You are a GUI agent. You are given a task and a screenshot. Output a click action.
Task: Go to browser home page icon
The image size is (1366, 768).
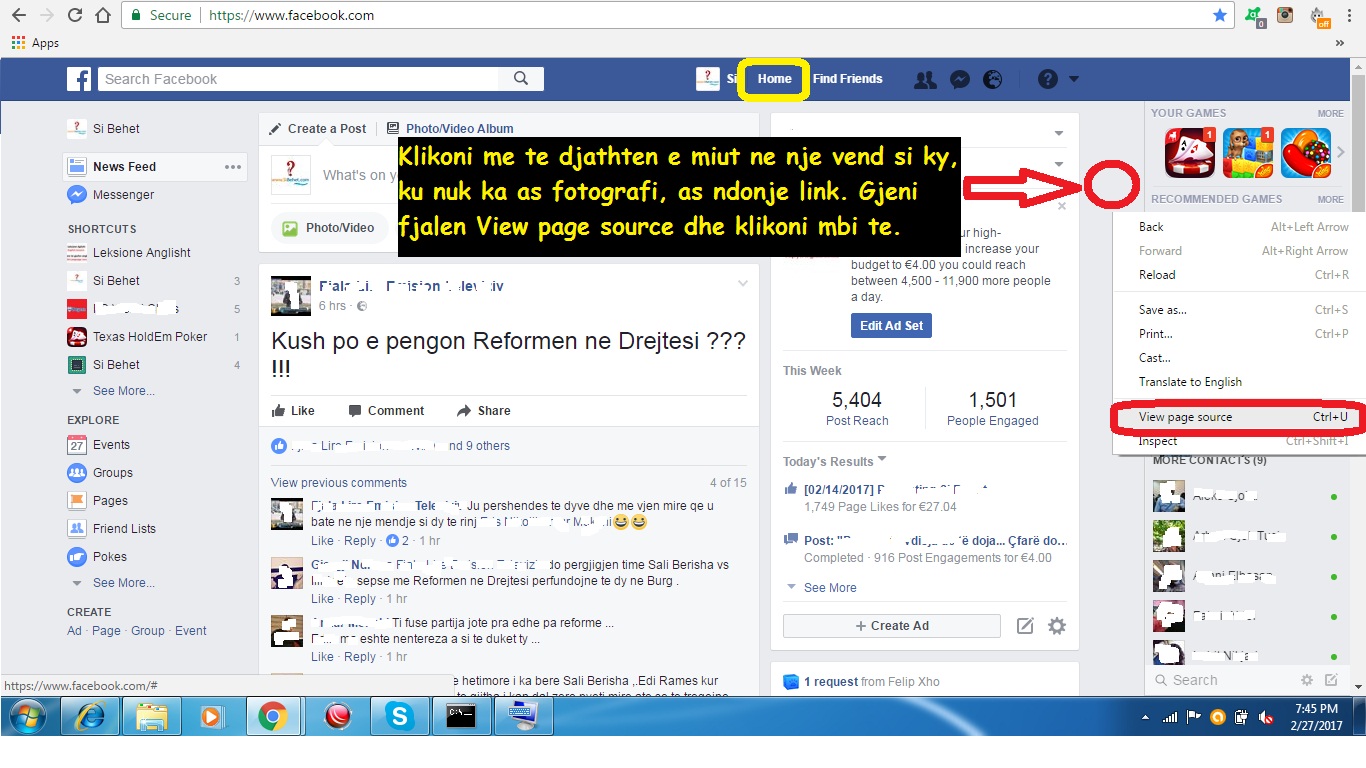pyautogui.click(x=103, y=15)
